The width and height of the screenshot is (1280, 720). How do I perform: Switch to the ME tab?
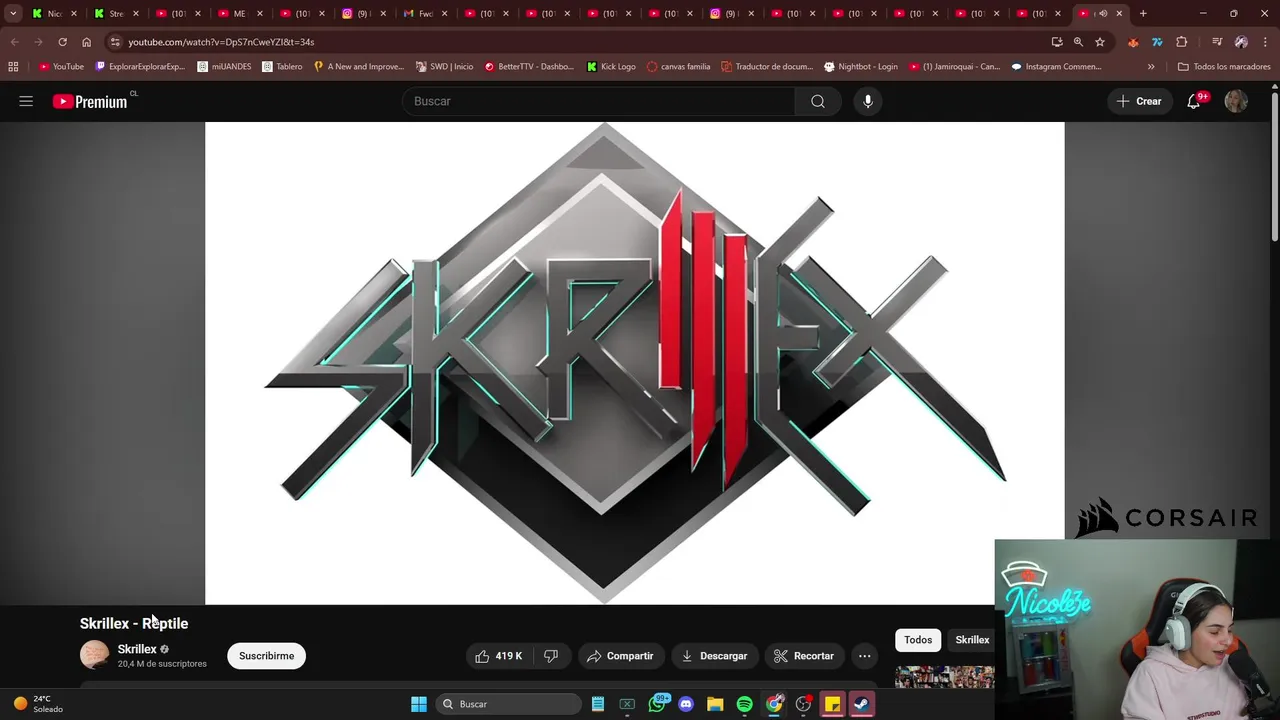239,14
